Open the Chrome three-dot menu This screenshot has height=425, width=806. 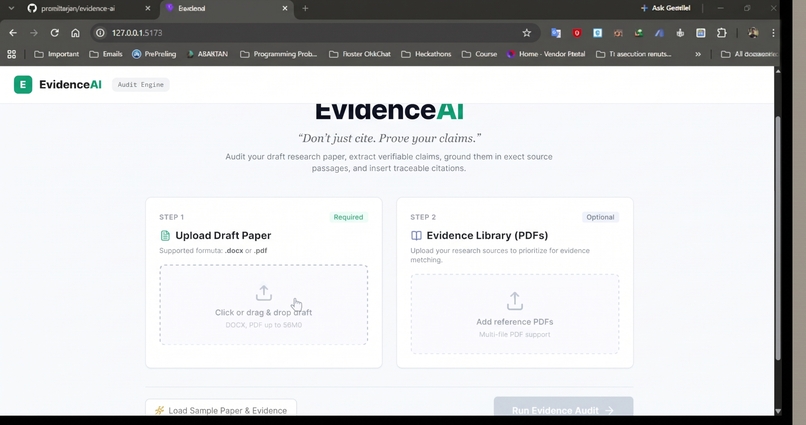point(773,33)
